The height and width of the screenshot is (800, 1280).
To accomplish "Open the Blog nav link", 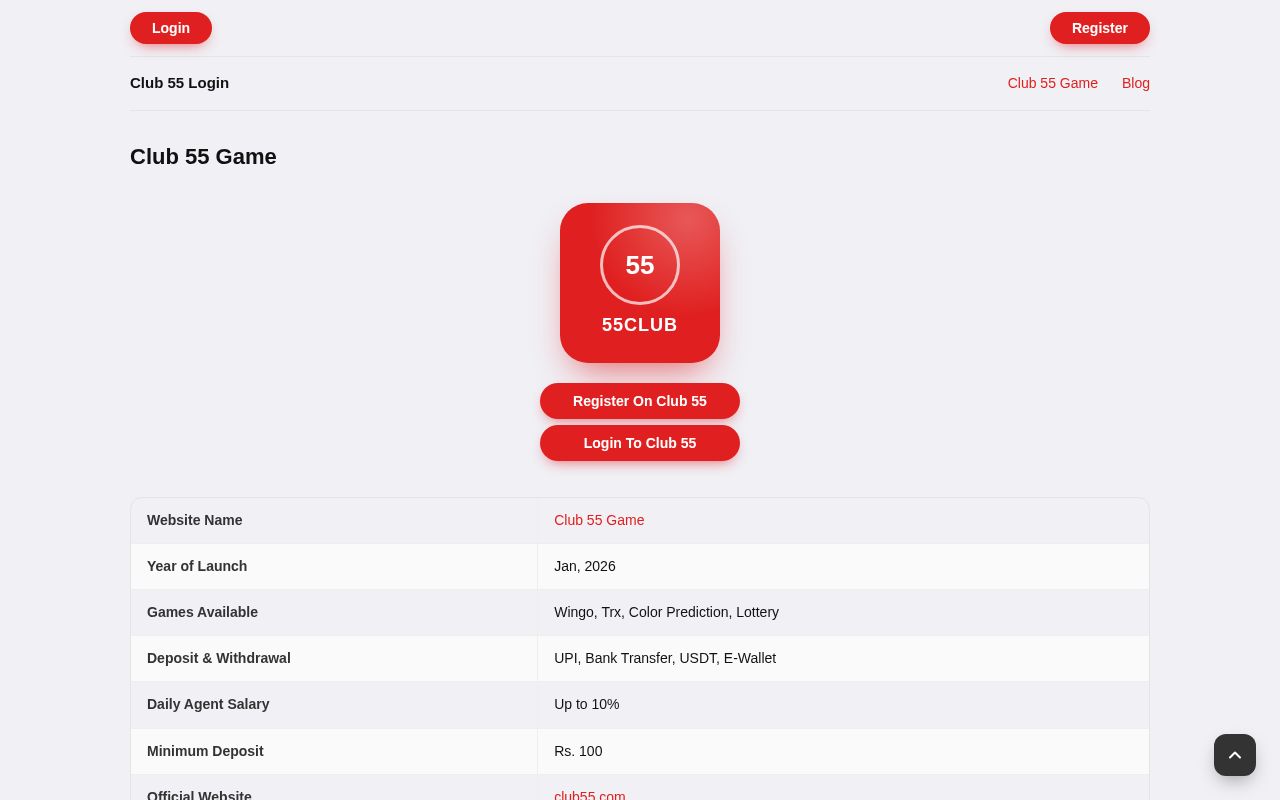I will coord(1136,83).
